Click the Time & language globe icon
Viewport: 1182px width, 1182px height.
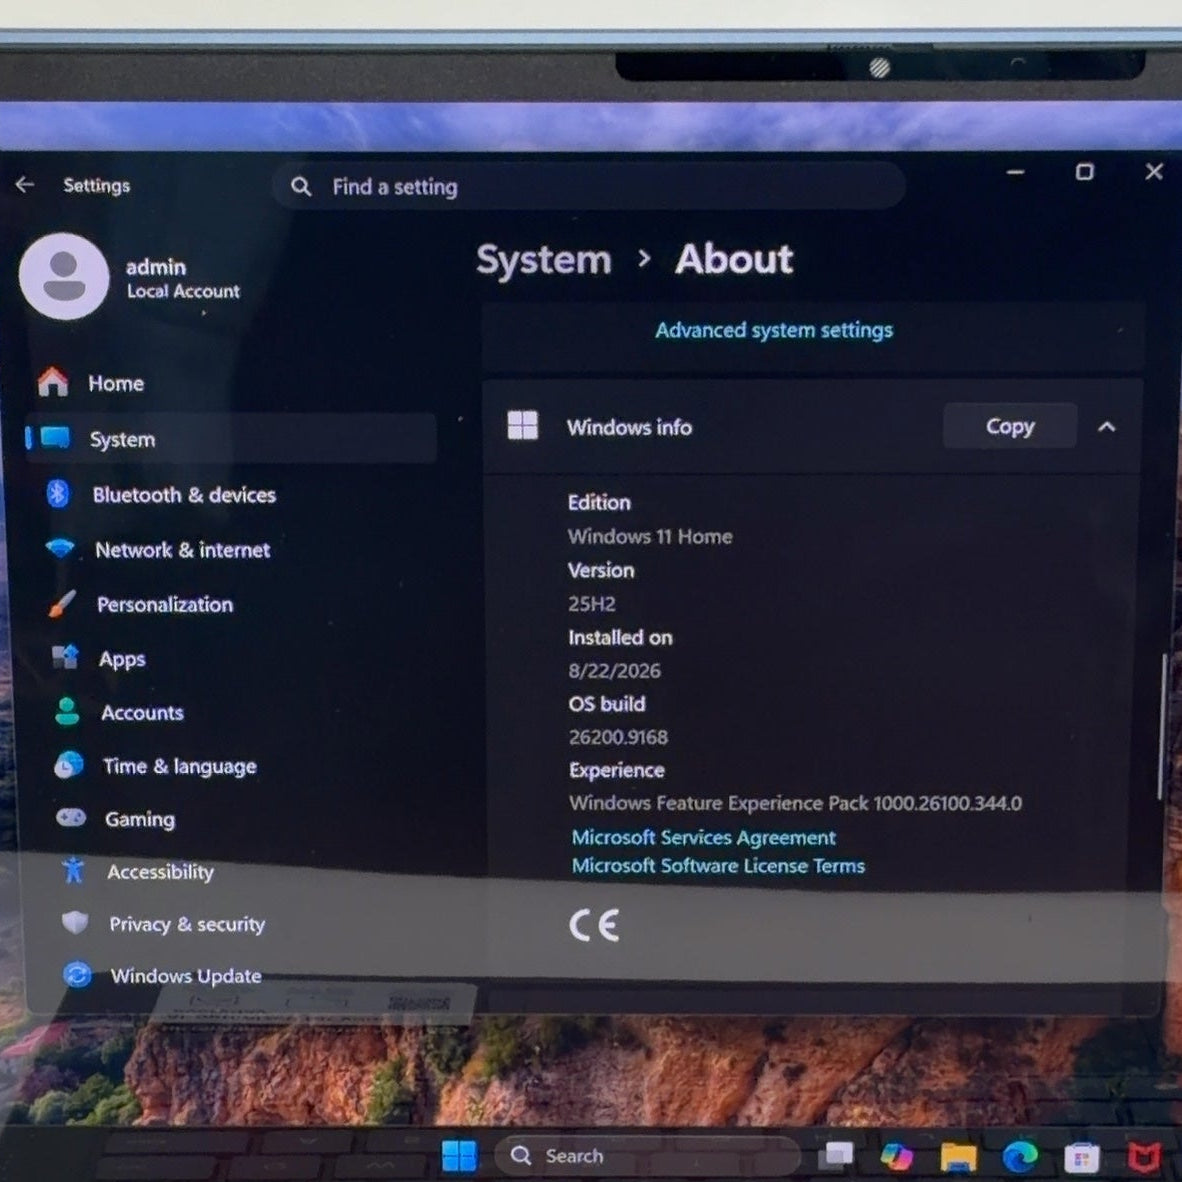click(69, 764)
